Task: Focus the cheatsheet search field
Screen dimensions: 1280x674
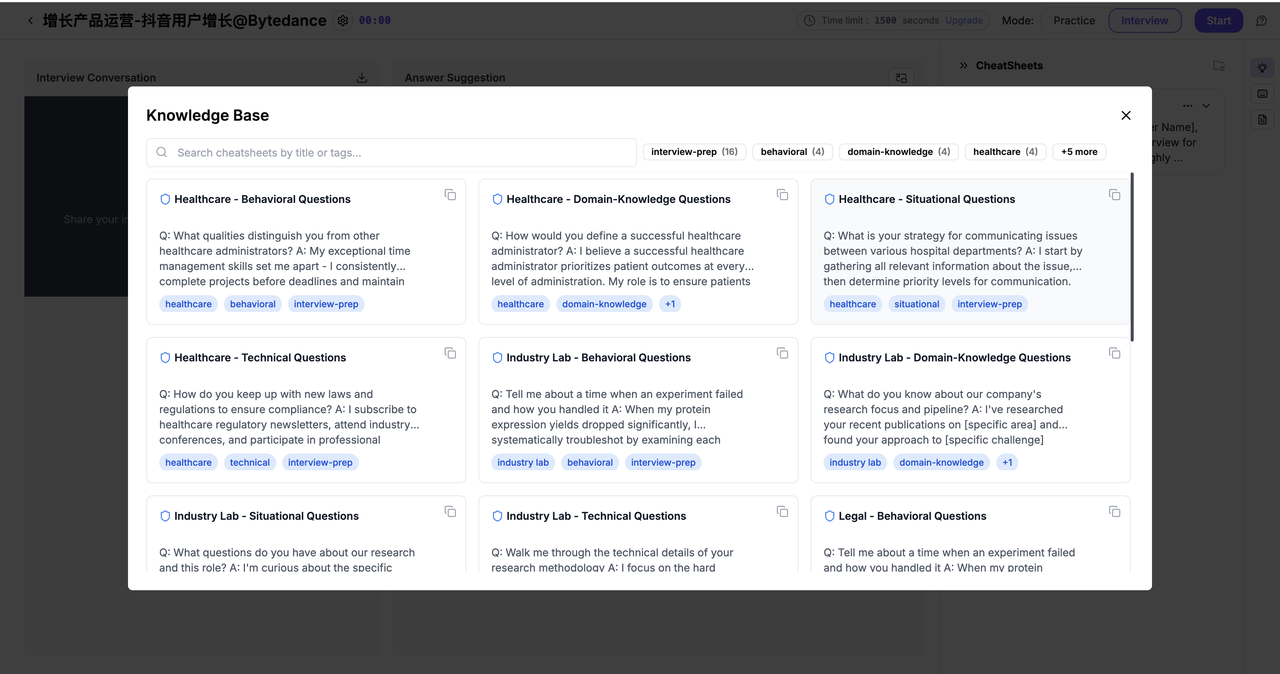Action: pyautogui.click(x=400, y=153)
